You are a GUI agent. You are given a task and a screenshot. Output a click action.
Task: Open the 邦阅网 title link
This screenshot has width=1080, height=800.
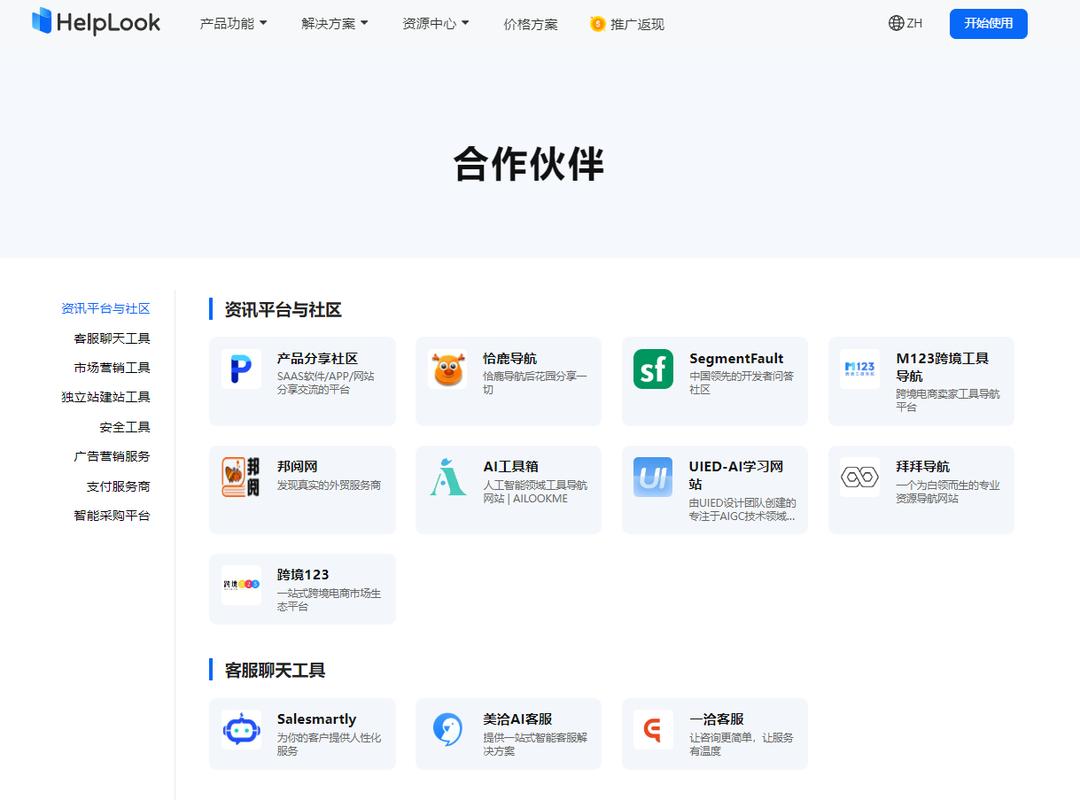coord(297,466)
